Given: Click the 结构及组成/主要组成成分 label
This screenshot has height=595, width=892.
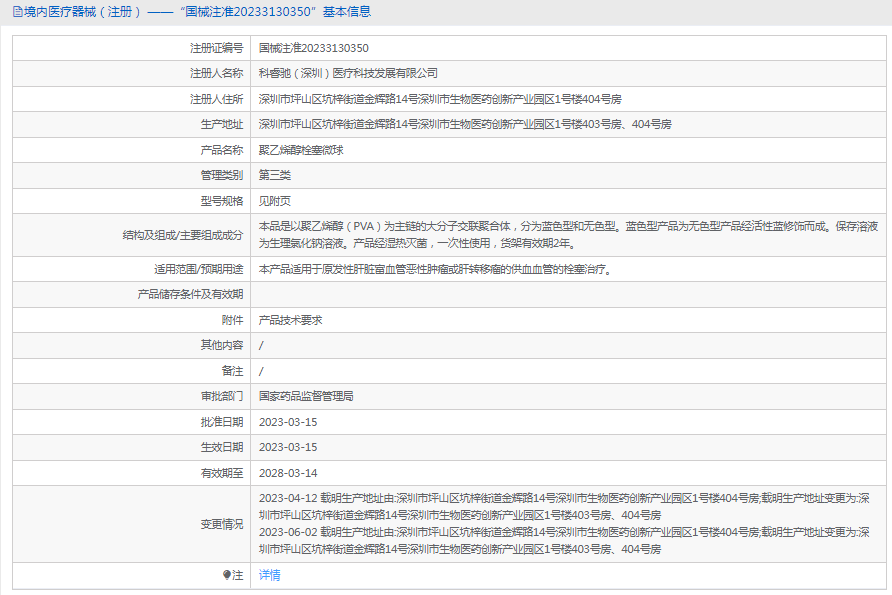Looking at the screenshot, I should [183, 235].
